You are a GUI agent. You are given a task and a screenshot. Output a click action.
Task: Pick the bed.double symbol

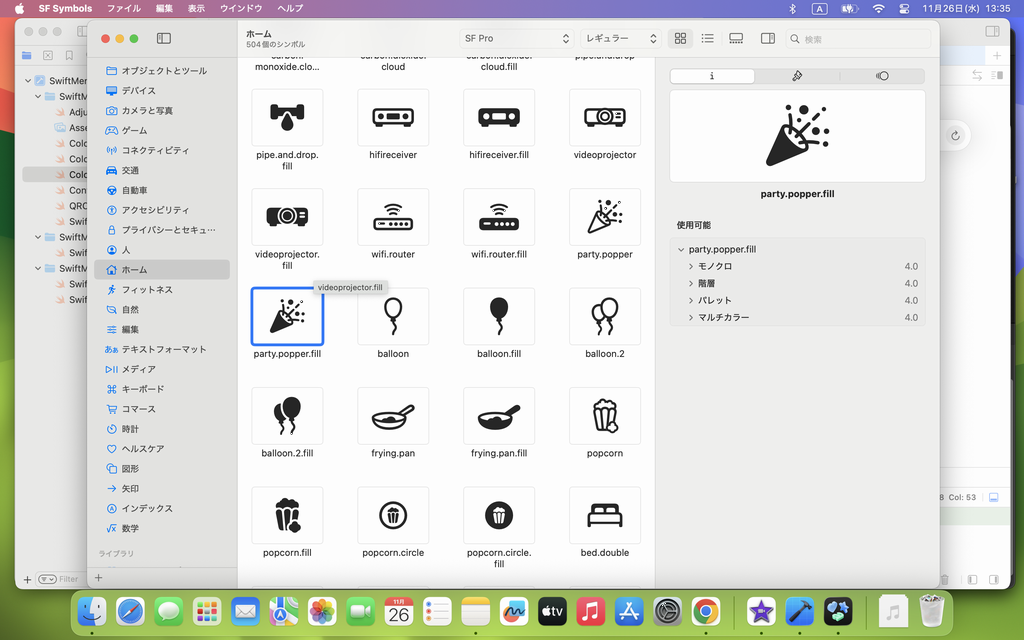tap(605, 515)
